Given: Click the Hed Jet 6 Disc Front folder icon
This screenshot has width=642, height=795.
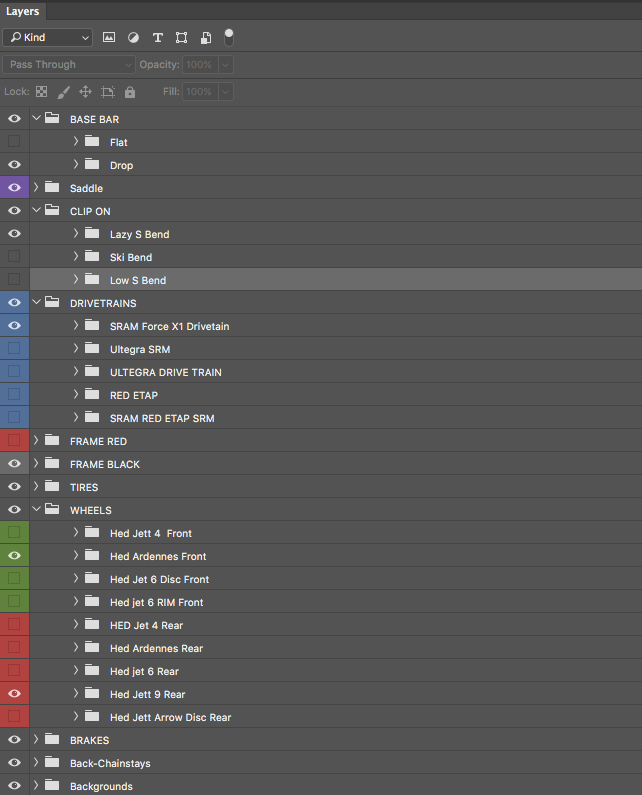Looking at the screenshot, I should (92, 578).
